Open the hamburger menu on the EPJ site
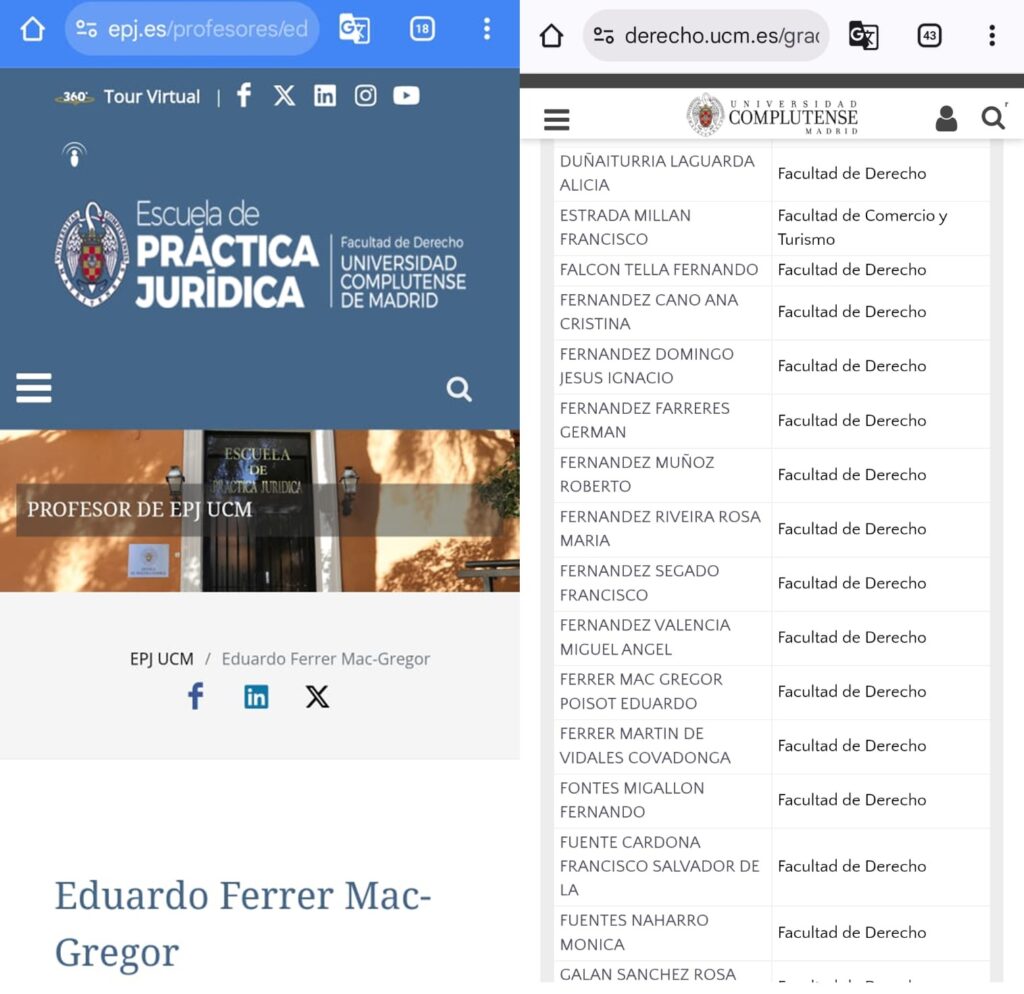This screenshot has height=994, width=1024. point(34,388)
